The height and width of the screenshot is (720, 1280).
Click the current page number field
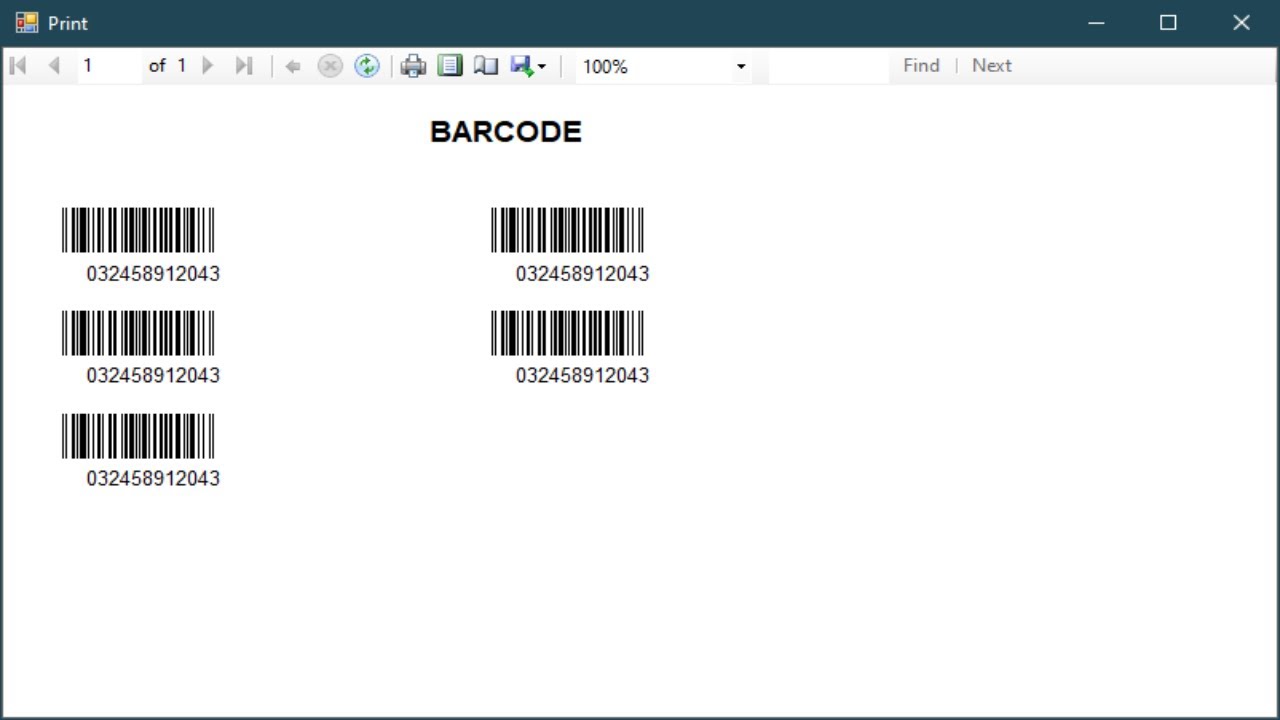coord(110,66)
